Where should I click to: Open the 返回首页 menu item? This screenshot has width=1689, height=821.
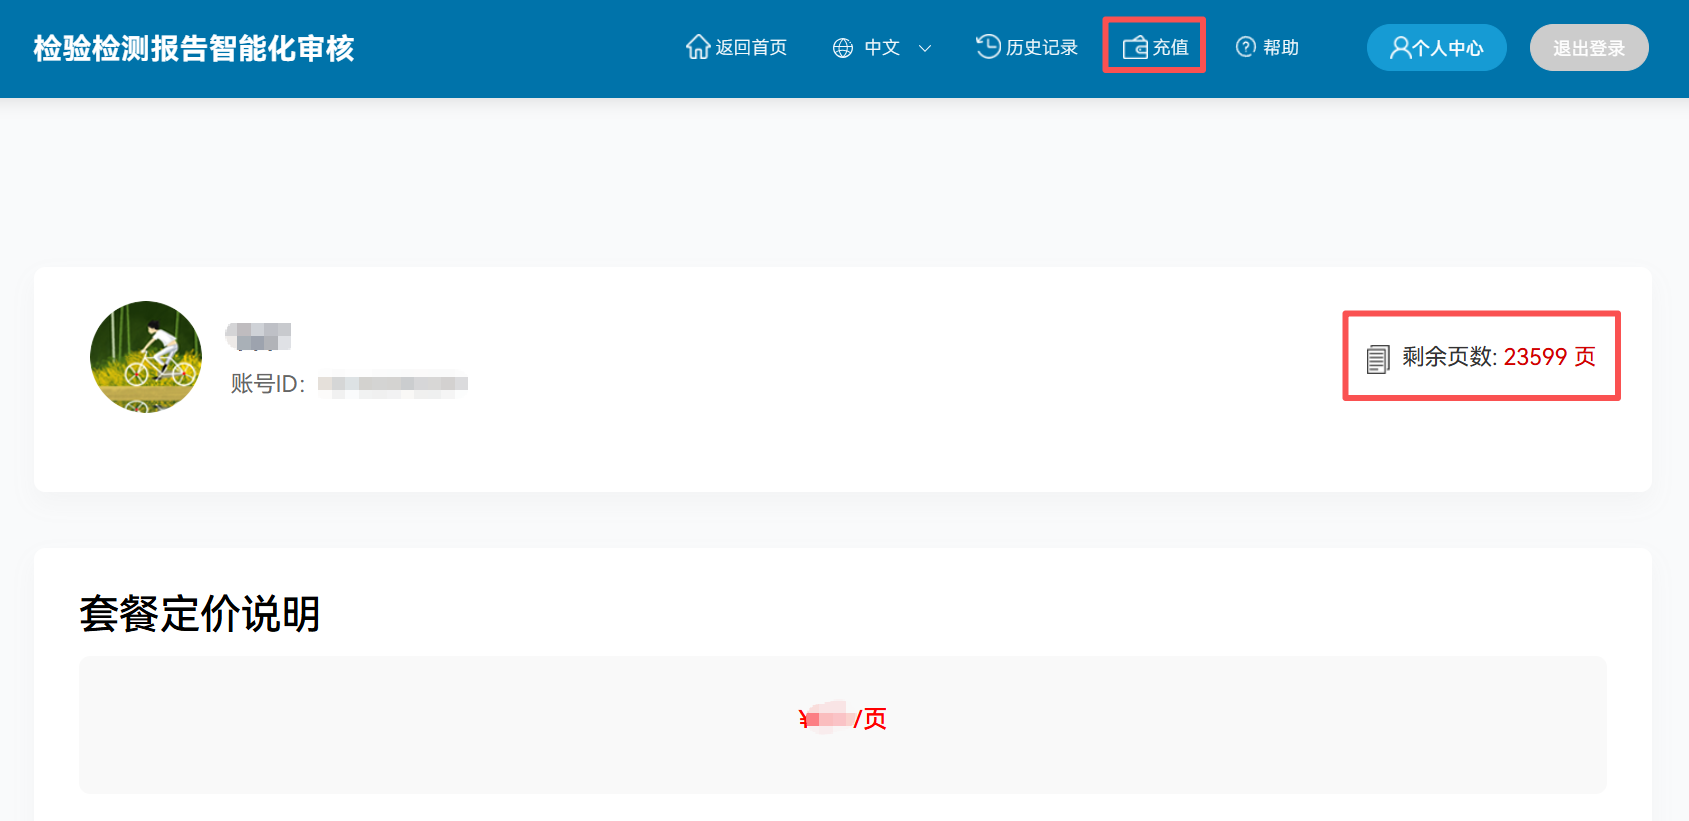tap(751, 48)
